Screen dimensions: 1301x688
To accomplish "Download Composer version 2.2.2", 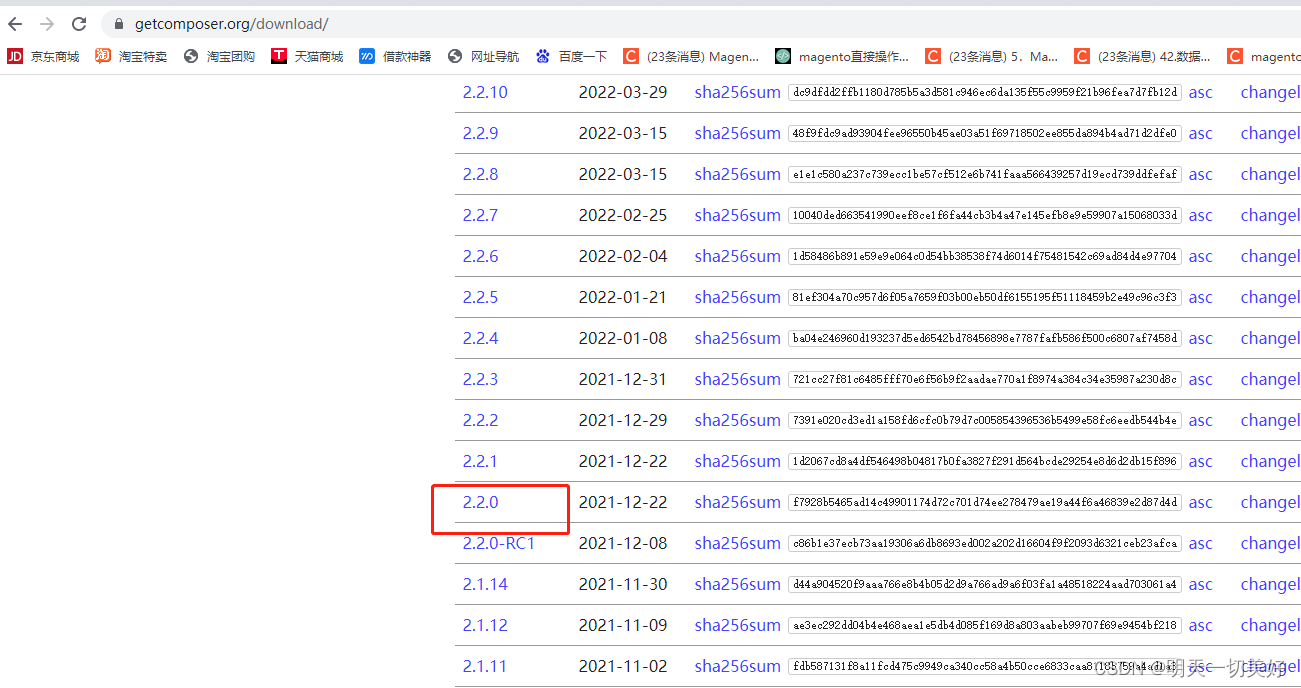I will point(480,420).
